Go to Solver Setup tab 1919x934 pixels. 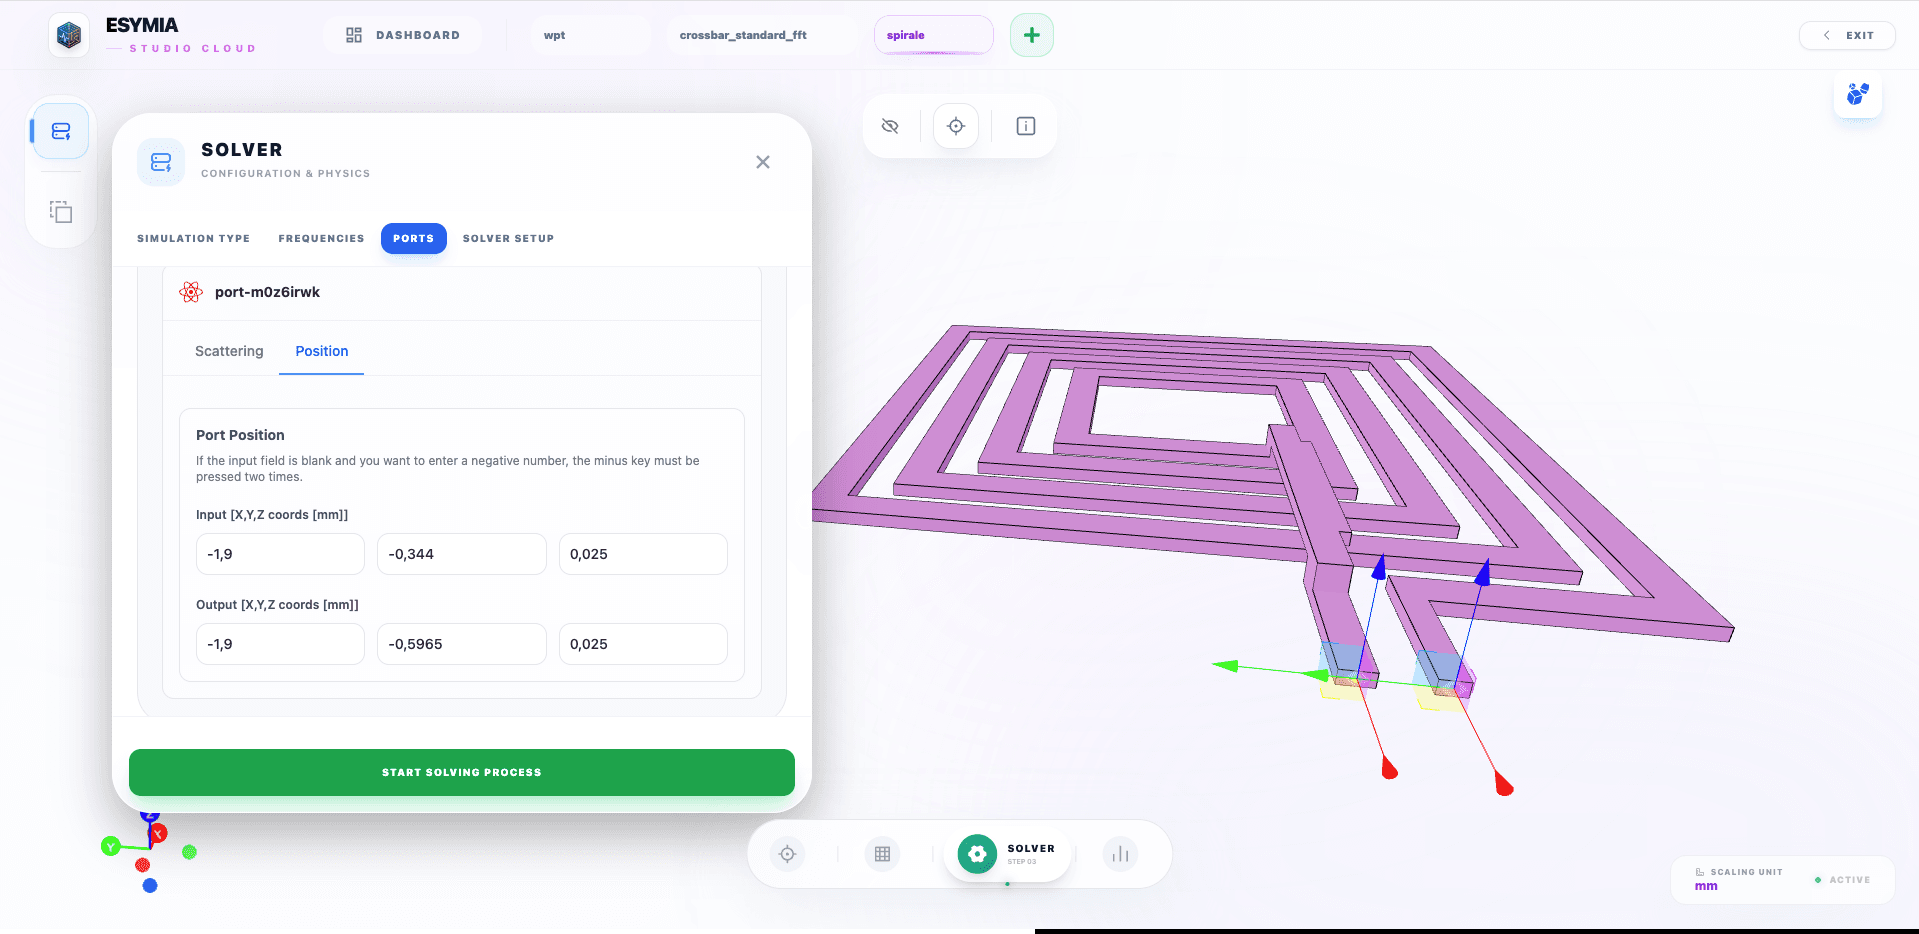(508, 238)
